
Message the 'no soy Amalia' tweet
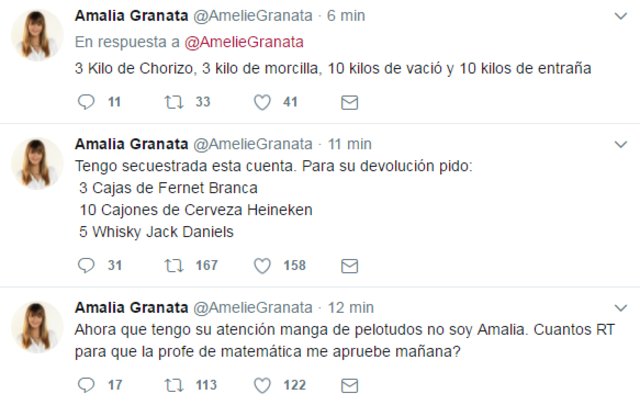(x=349, y=384)
